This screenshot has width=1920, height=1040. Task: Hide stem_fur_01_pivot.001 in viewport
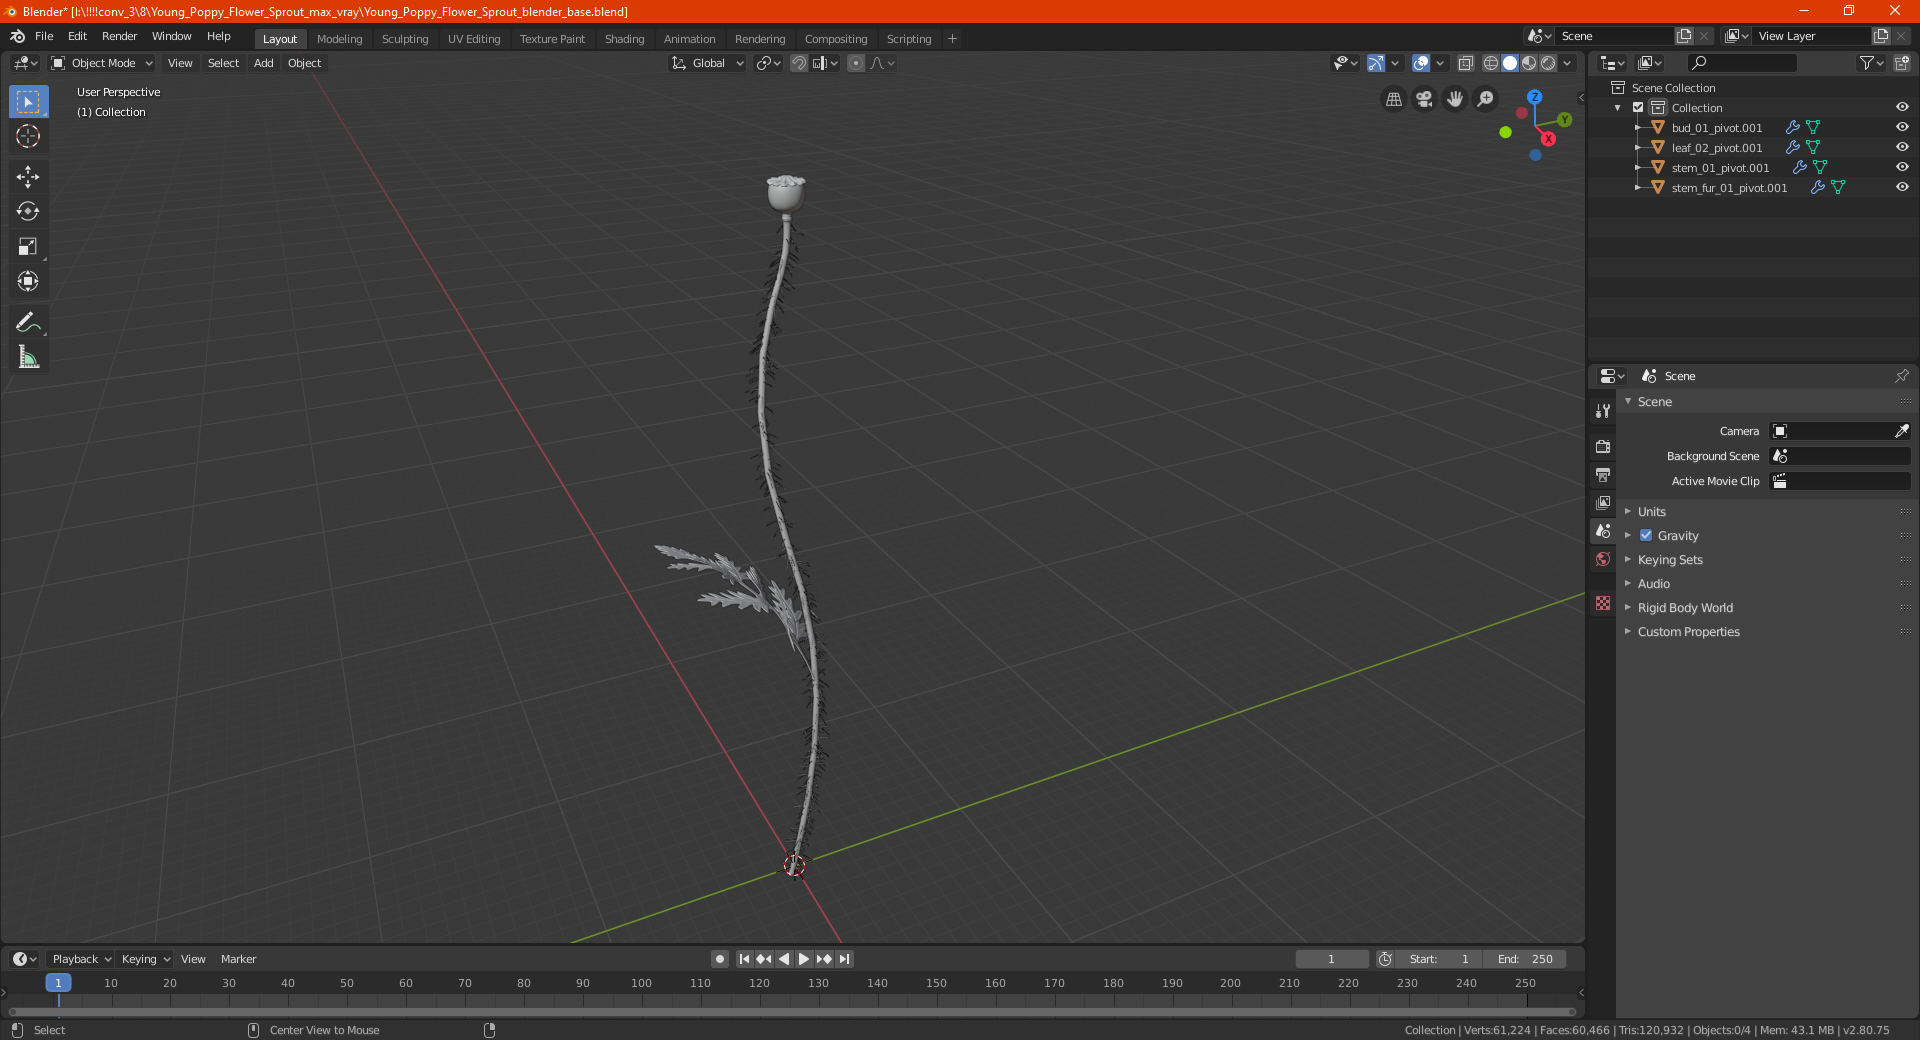point(1902,187)
